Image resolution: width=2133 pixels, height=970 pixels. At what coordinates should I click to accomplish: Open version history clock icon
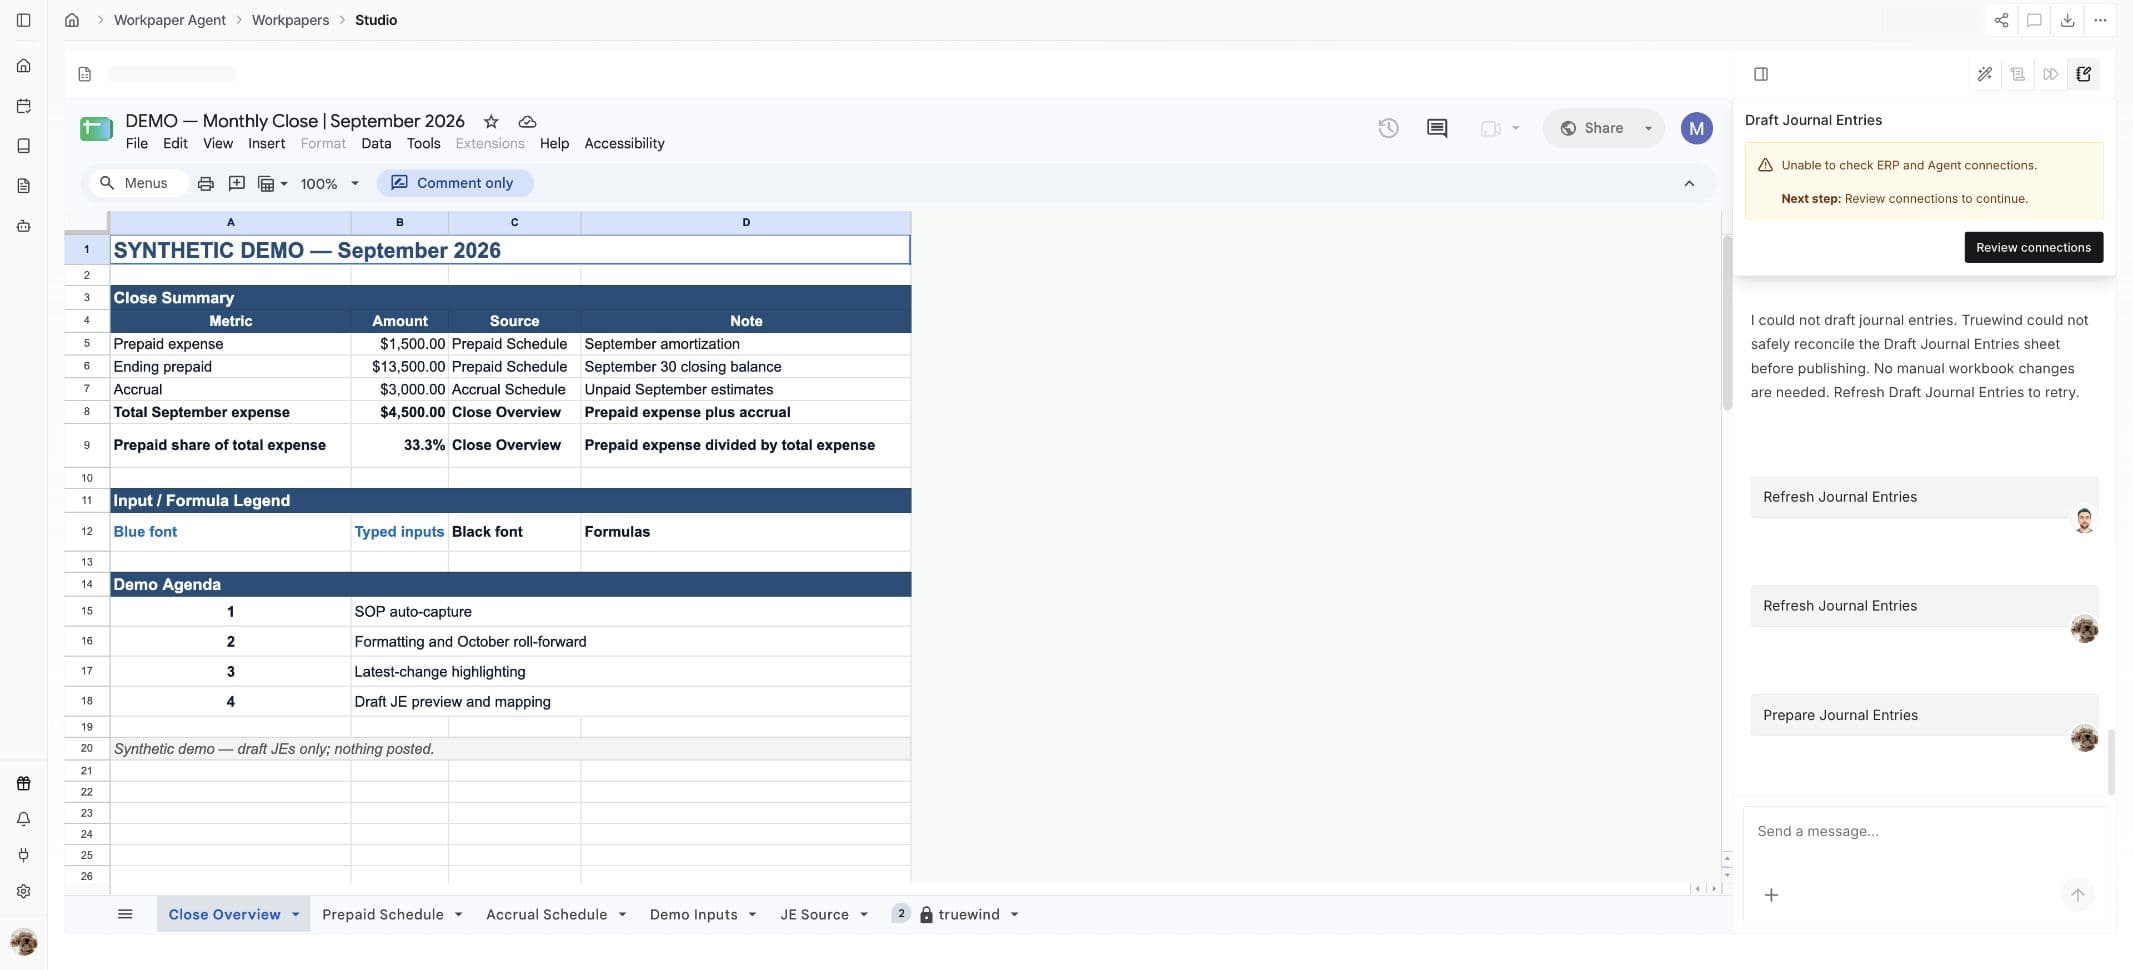pyautogui.click(x=1388, y=128)
